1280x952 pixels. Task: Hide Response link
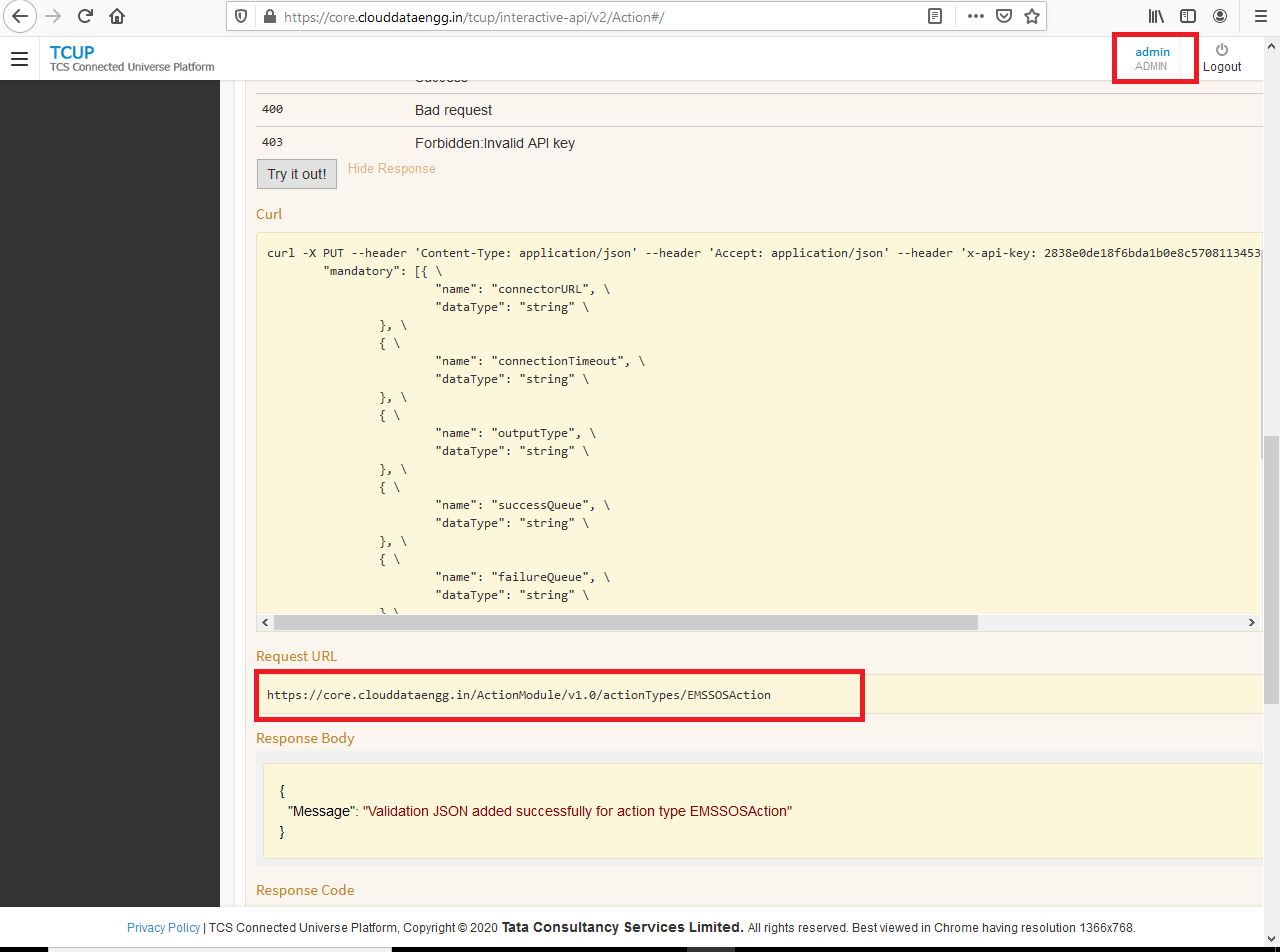(392, 169)
